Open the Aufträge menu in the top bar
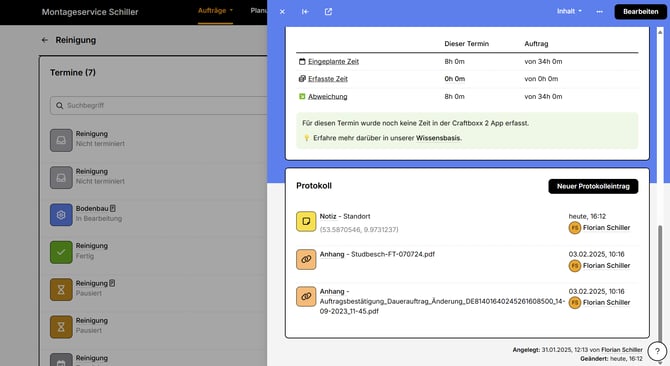Viewport: 670px width, 366px height. 215,11
